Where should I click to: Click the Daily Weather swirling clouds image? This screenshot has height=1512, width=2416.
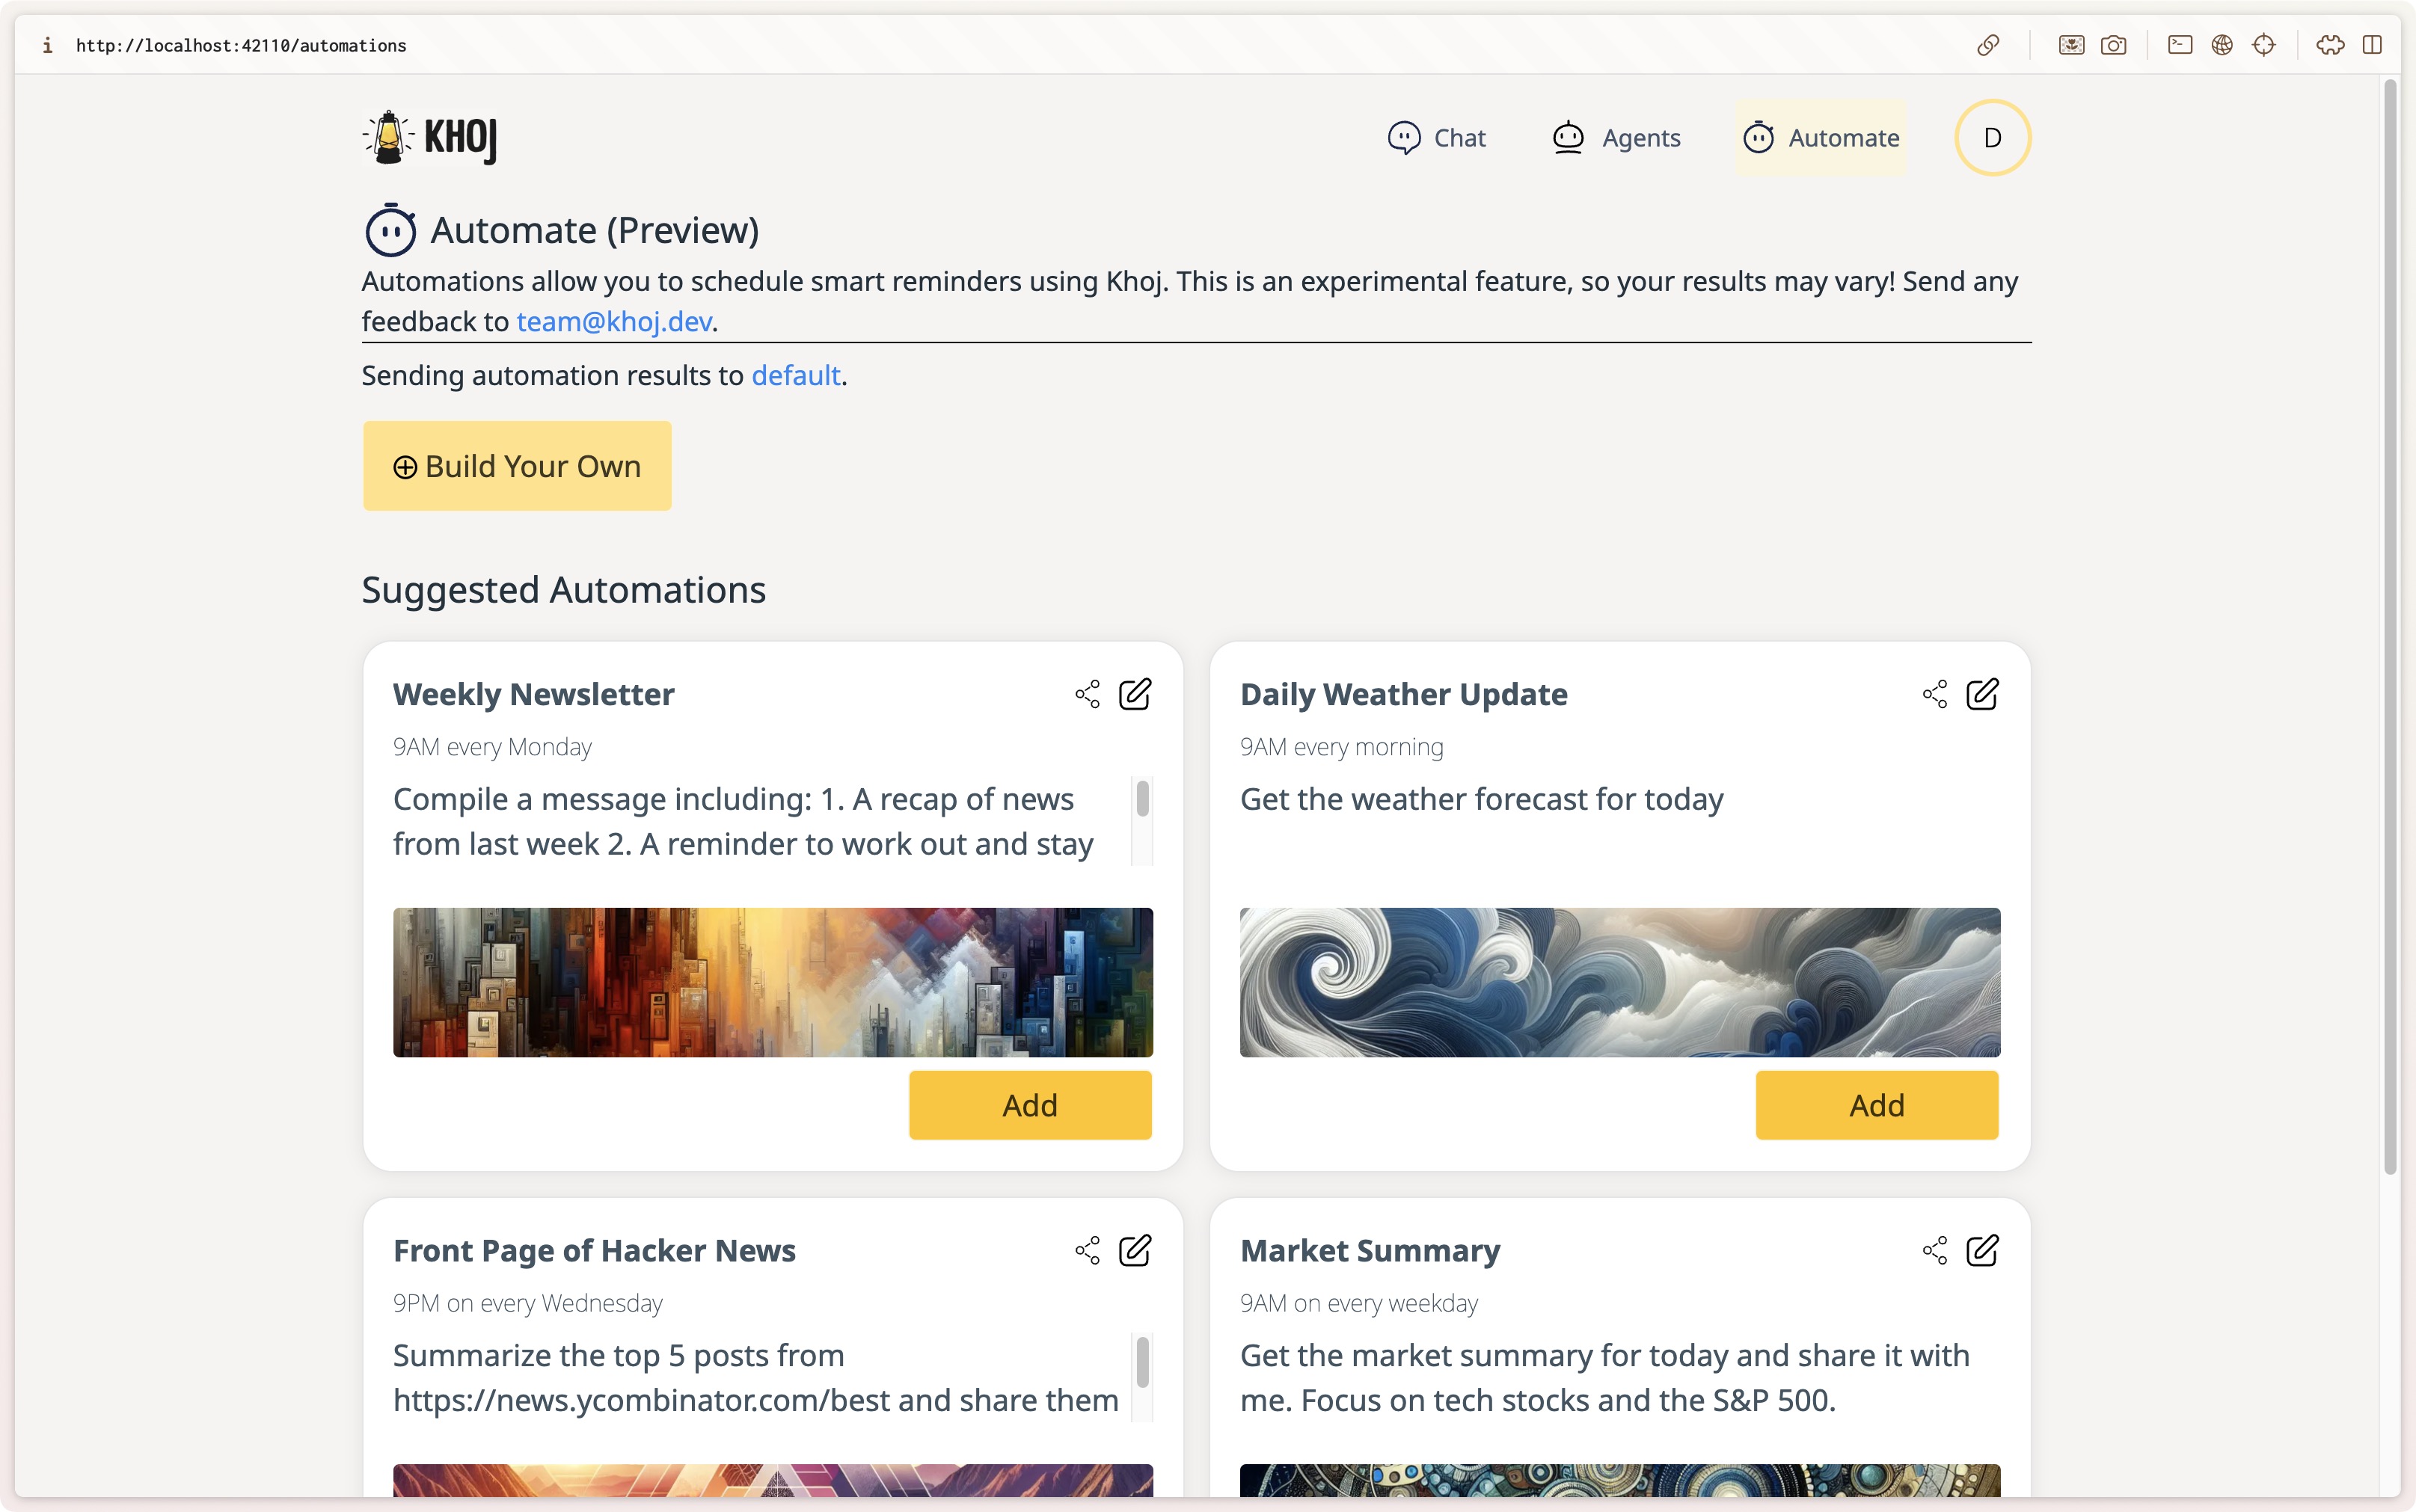click(1619, 982)
